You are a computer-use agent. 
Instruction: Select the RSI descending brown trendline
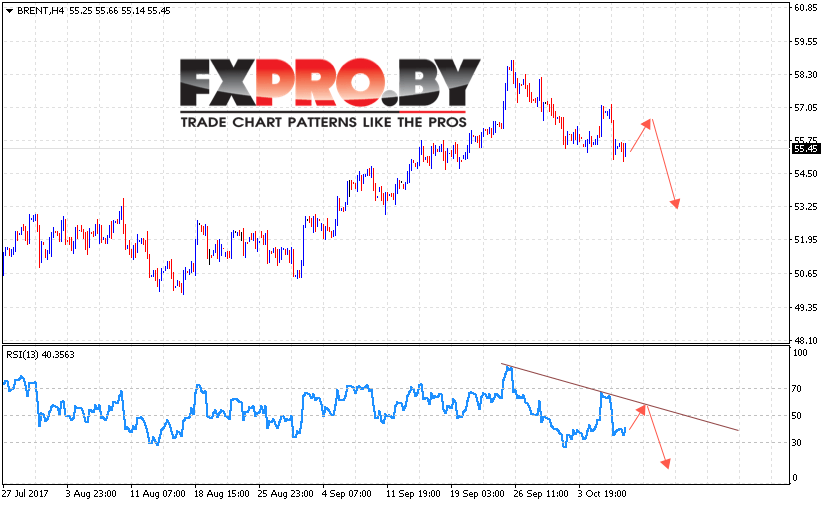tap(620, 397)
